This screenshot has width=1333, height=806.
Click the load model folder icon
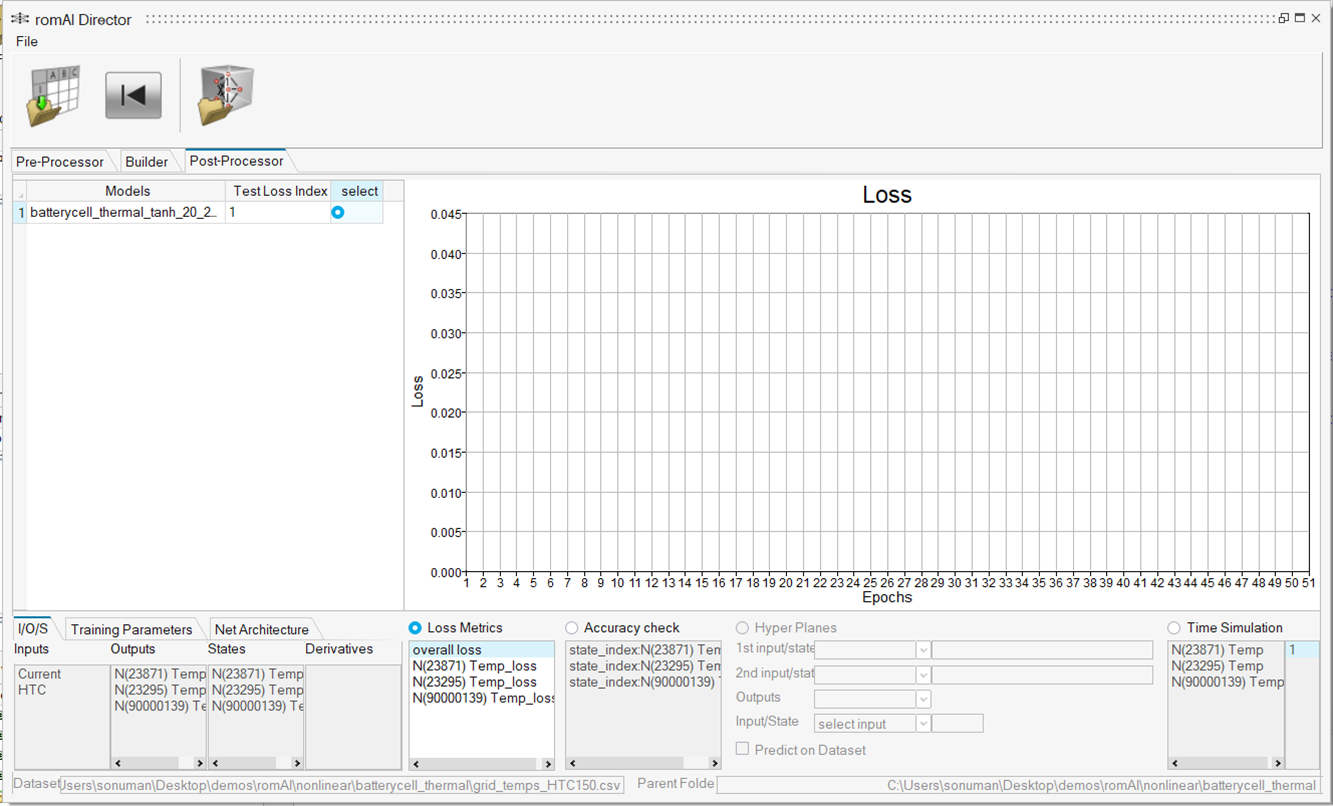point(225,96)
